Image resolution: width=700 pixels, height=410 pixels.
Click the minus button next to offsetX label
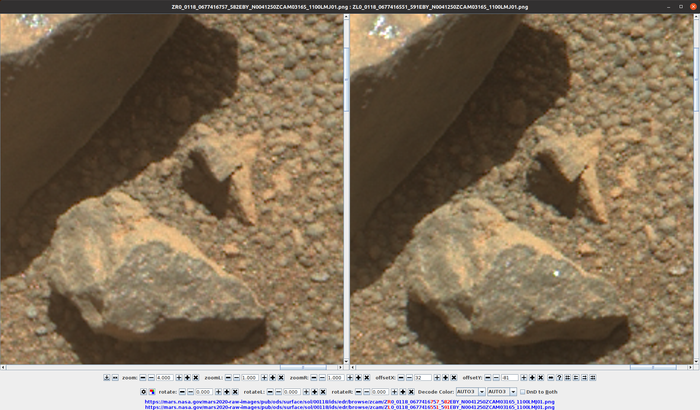[401, 378]
